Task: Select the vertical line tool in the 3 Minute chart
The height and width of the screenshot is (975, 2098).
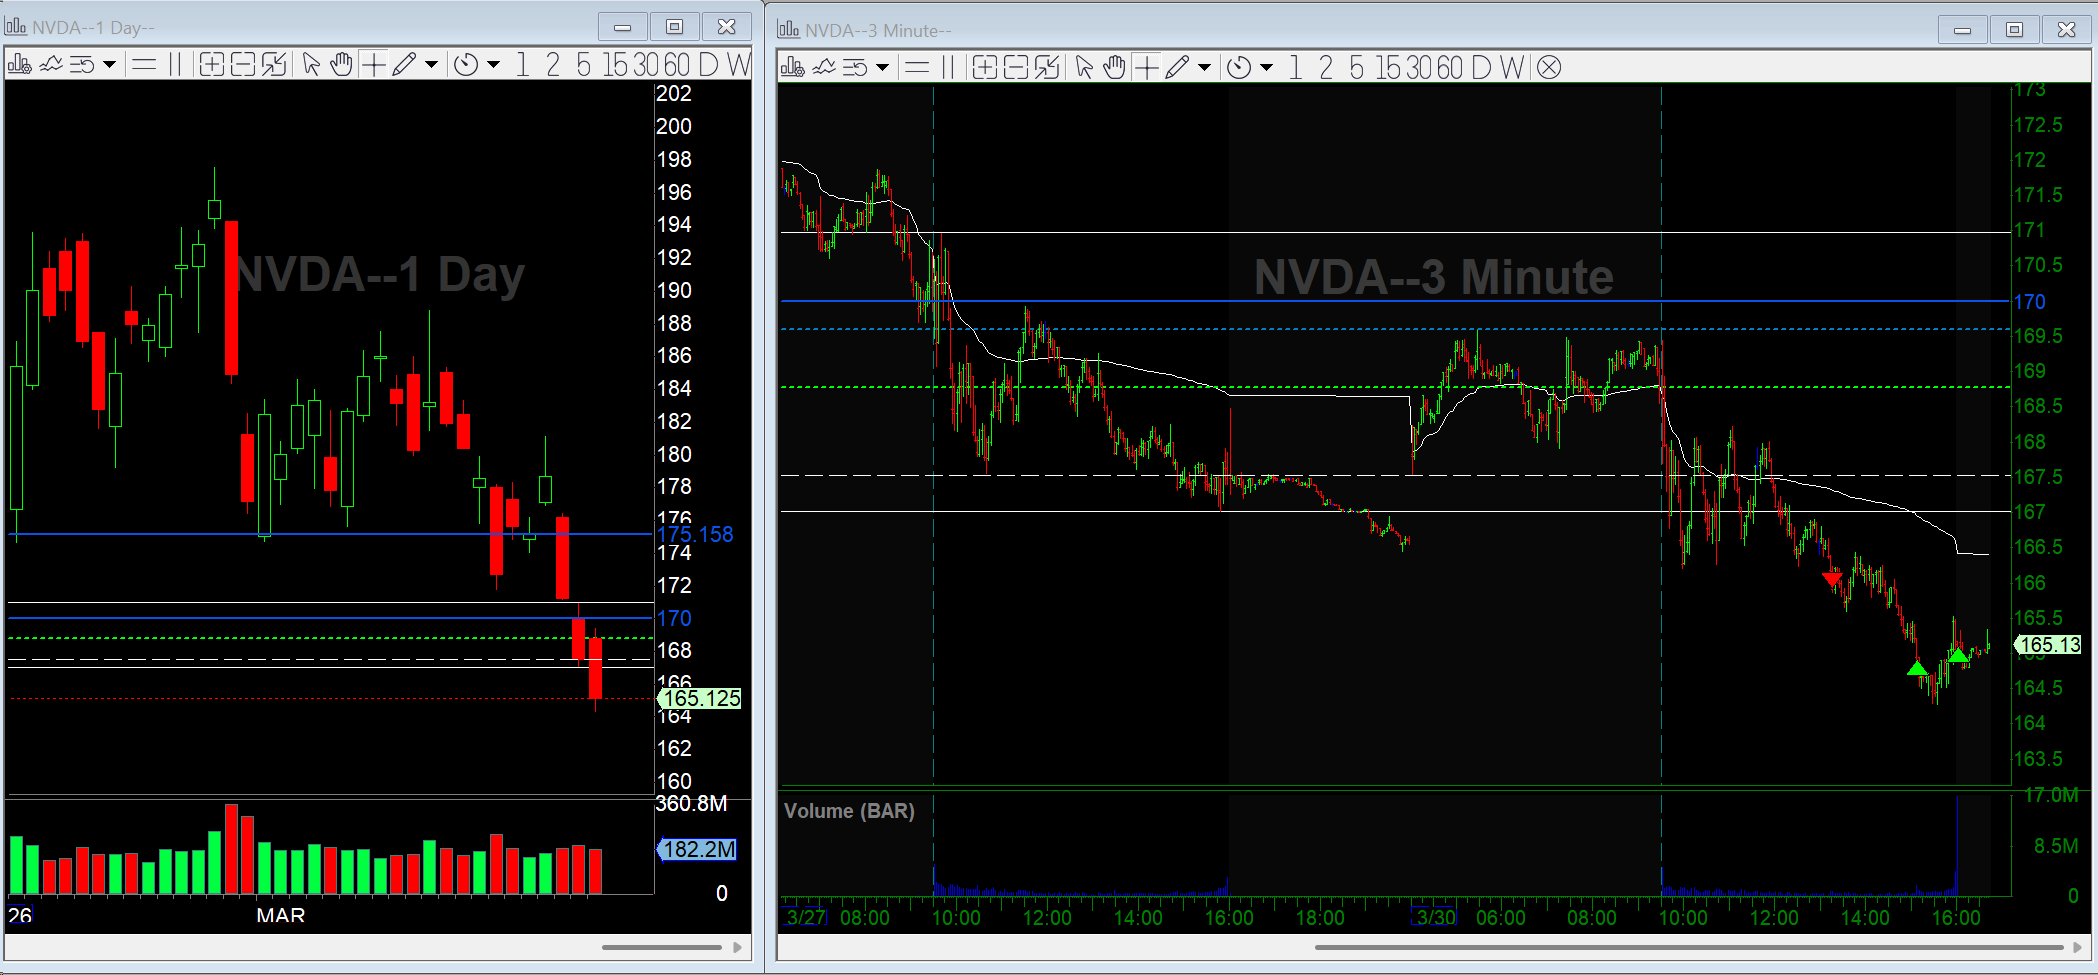Action: click(948, 67)
